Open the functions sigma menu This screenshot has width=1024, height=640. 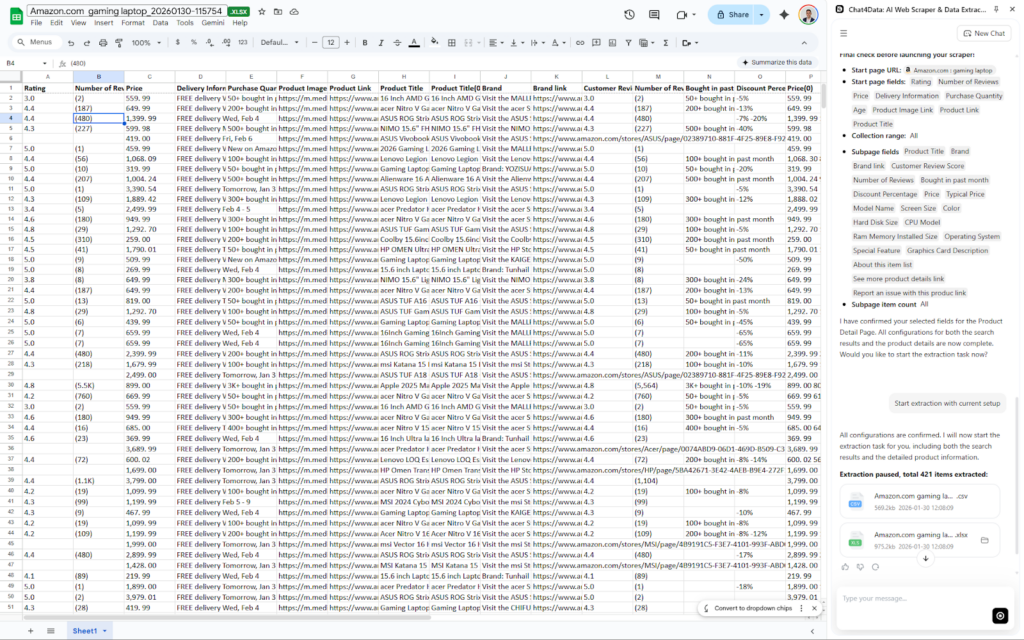pyautogui.click(x=665, y=42)
